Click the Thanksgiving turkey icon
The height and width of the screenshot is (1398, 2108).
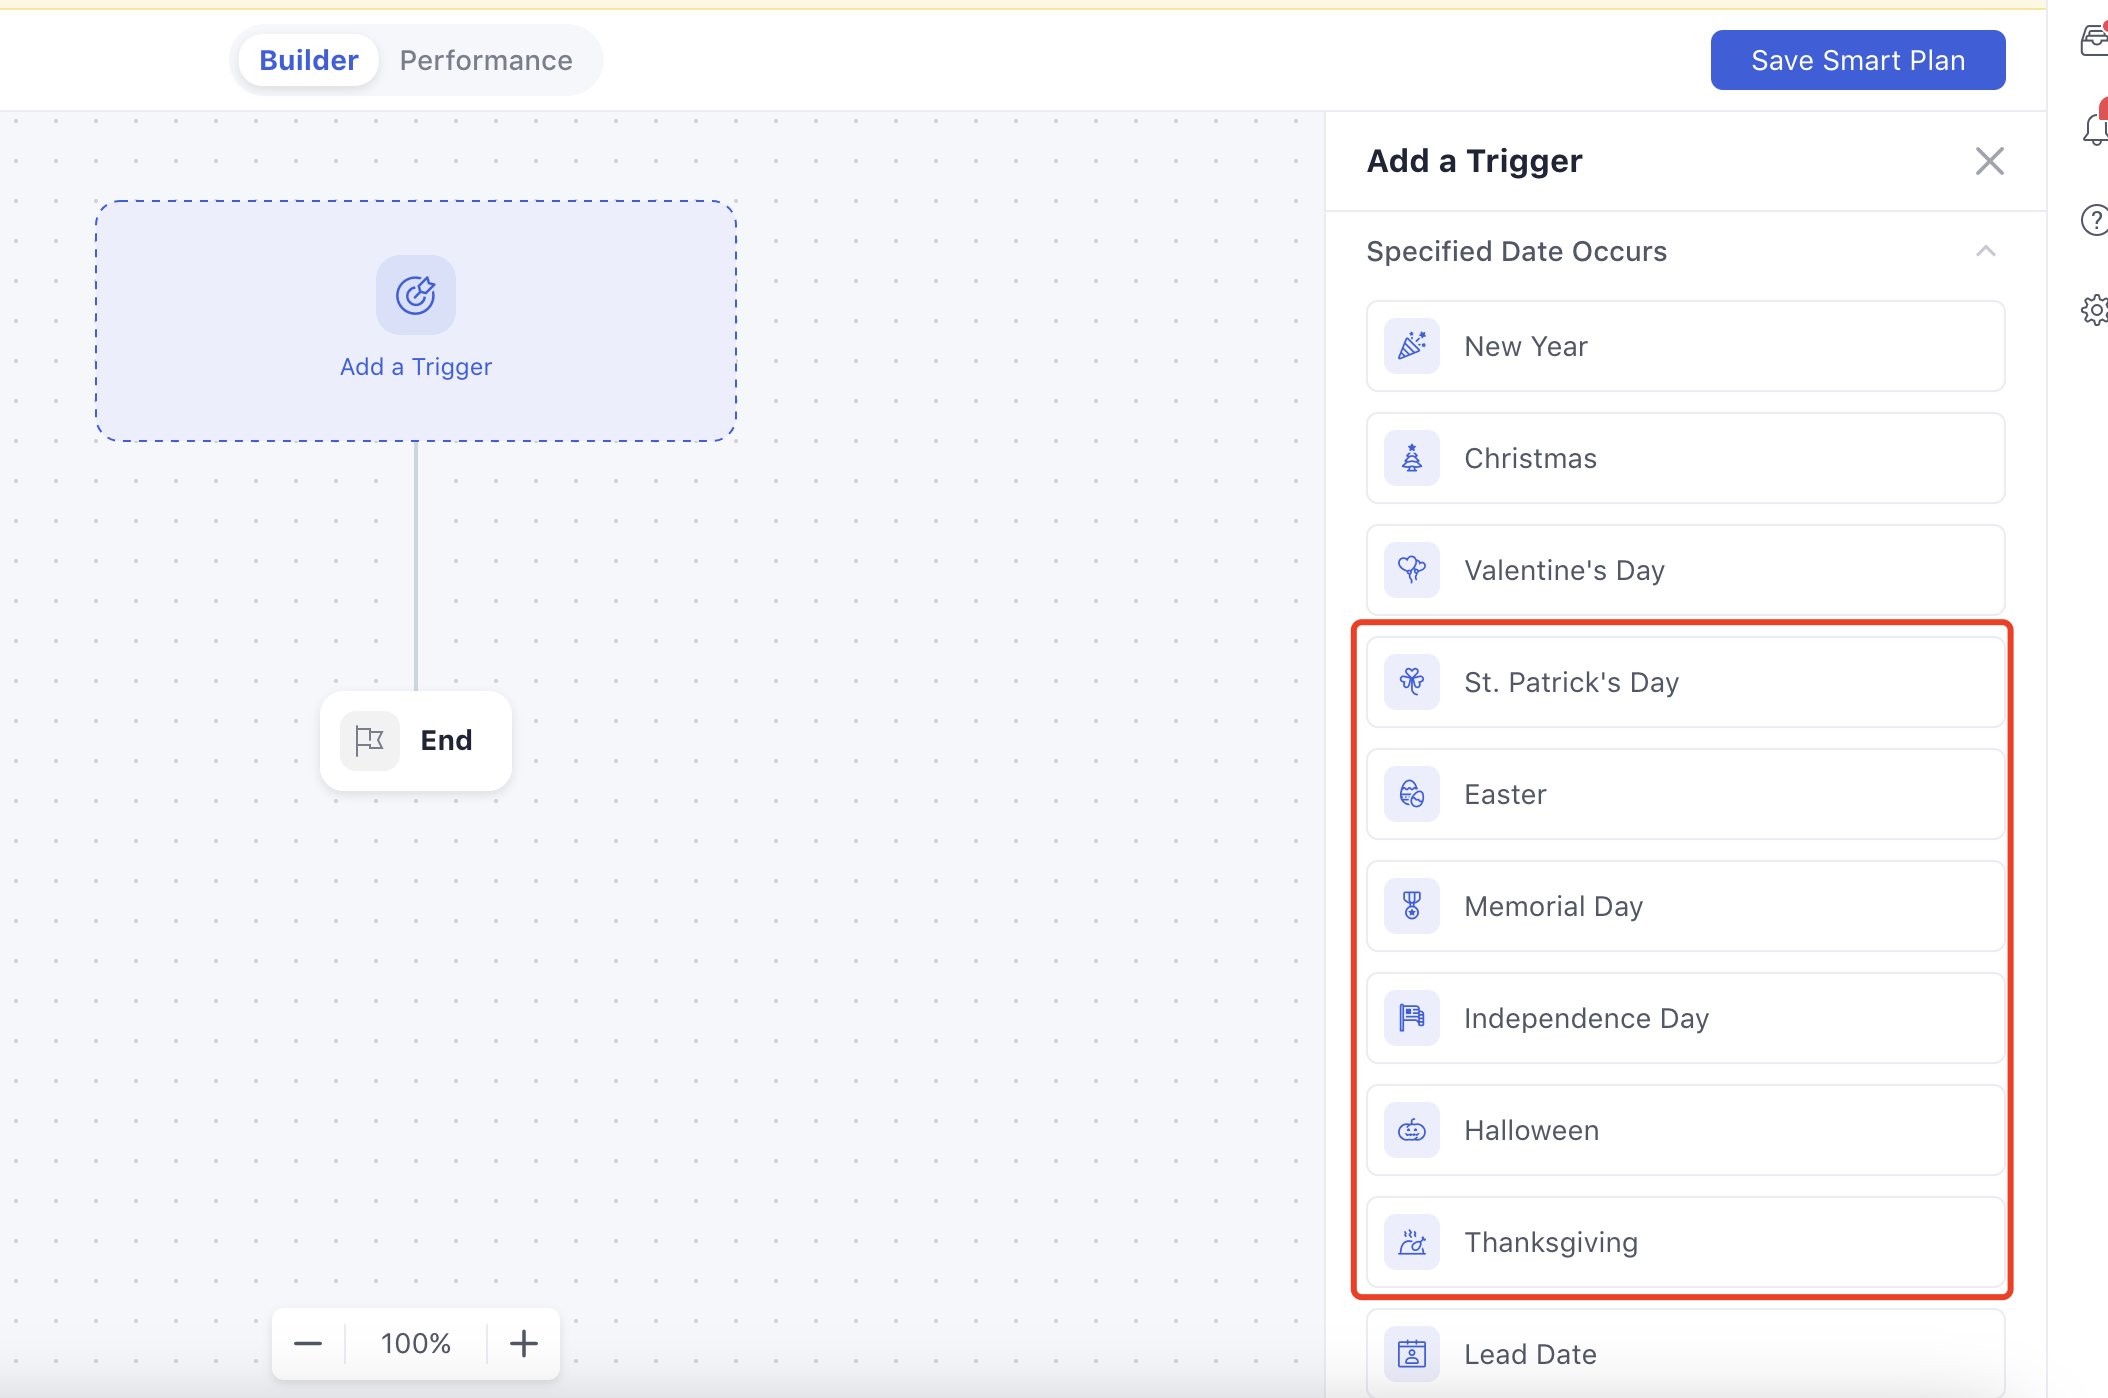click(1411, 1242)
